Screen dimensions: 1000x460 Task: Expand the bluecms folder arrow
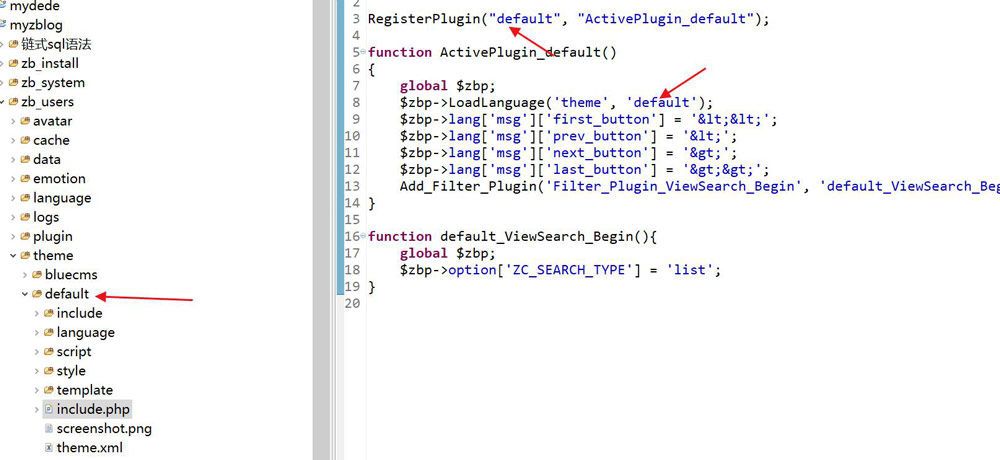tap(25, 275)
